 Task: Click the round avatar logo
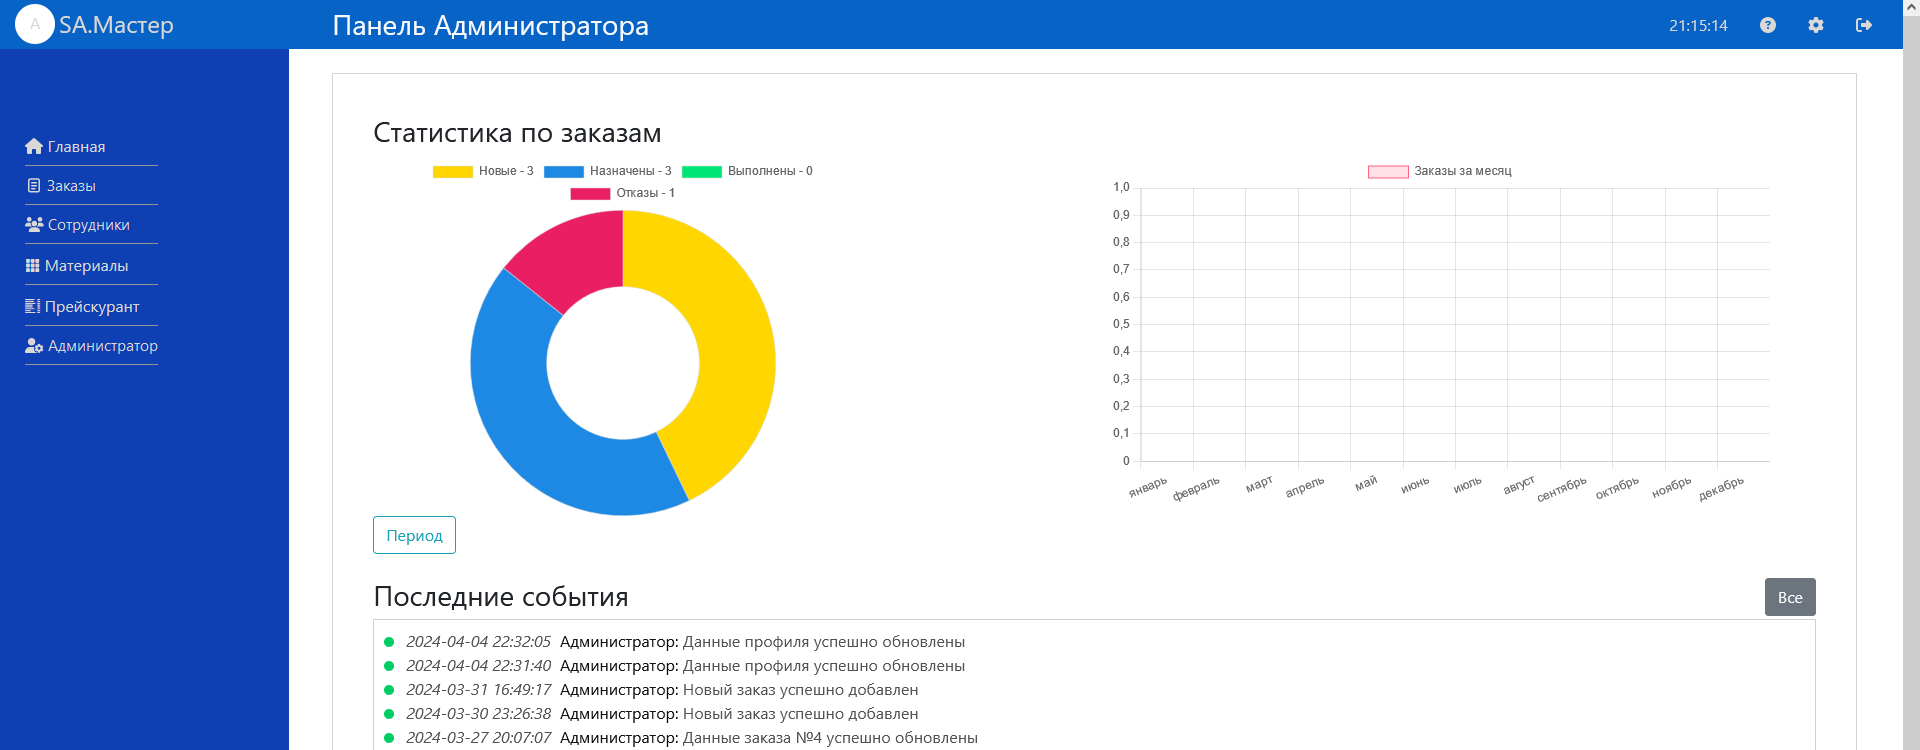pyautogui.click(x=35, y=24)
